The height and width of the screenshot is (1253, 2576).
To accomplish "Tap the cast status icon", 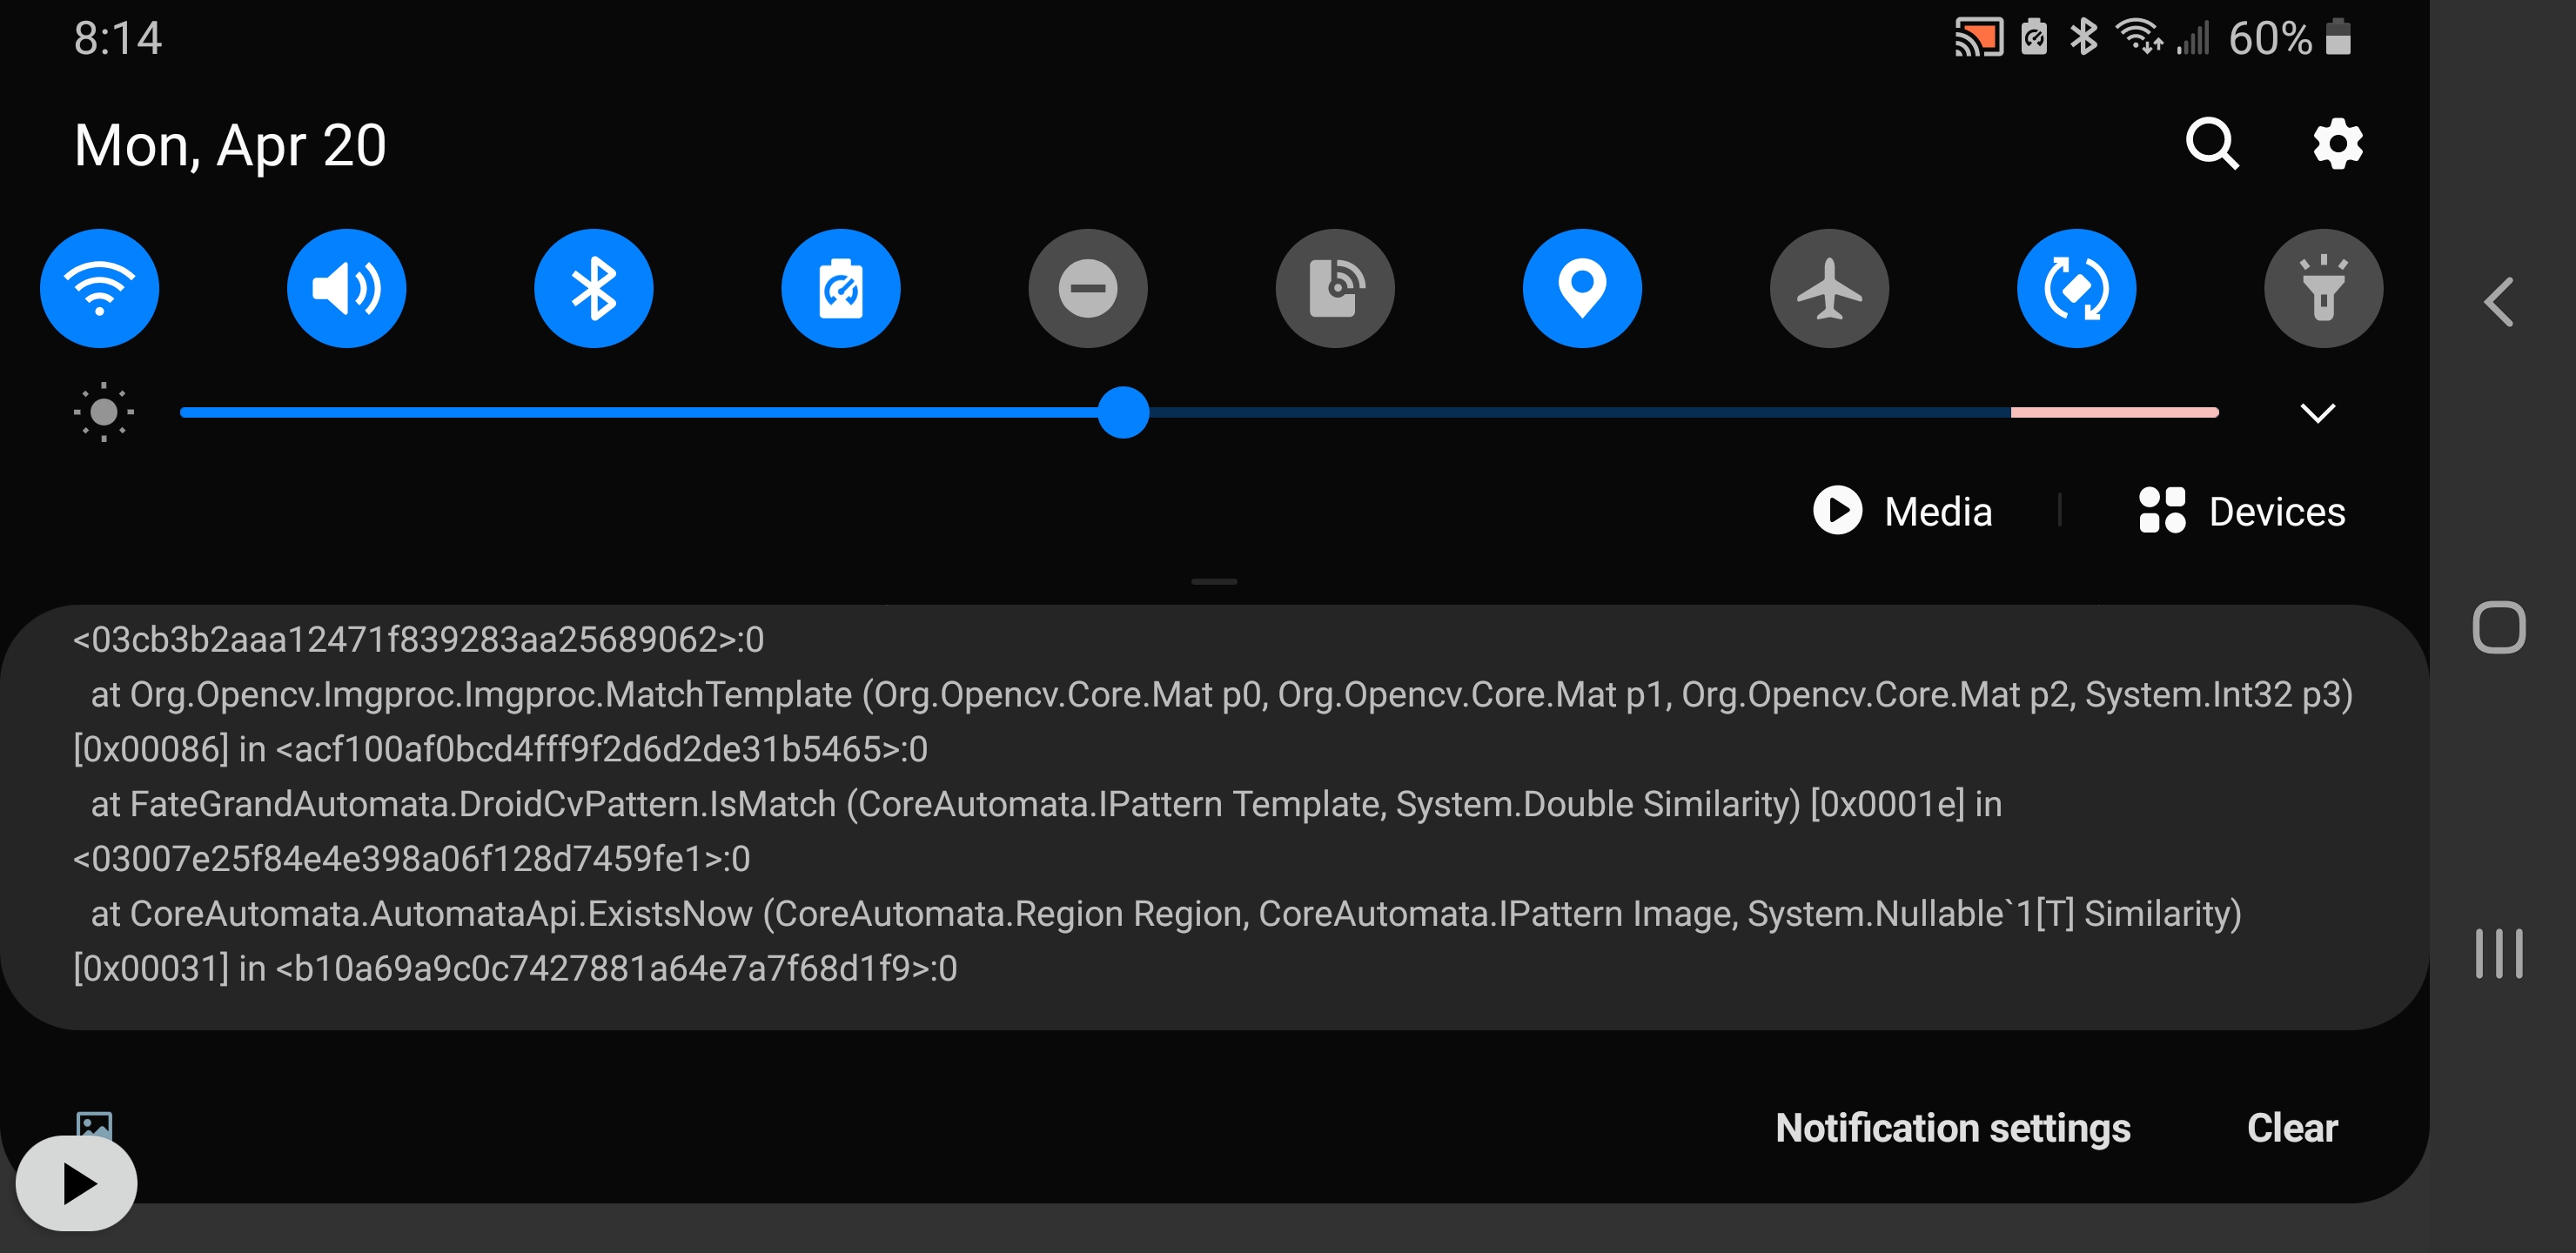I will (1978, 38).
